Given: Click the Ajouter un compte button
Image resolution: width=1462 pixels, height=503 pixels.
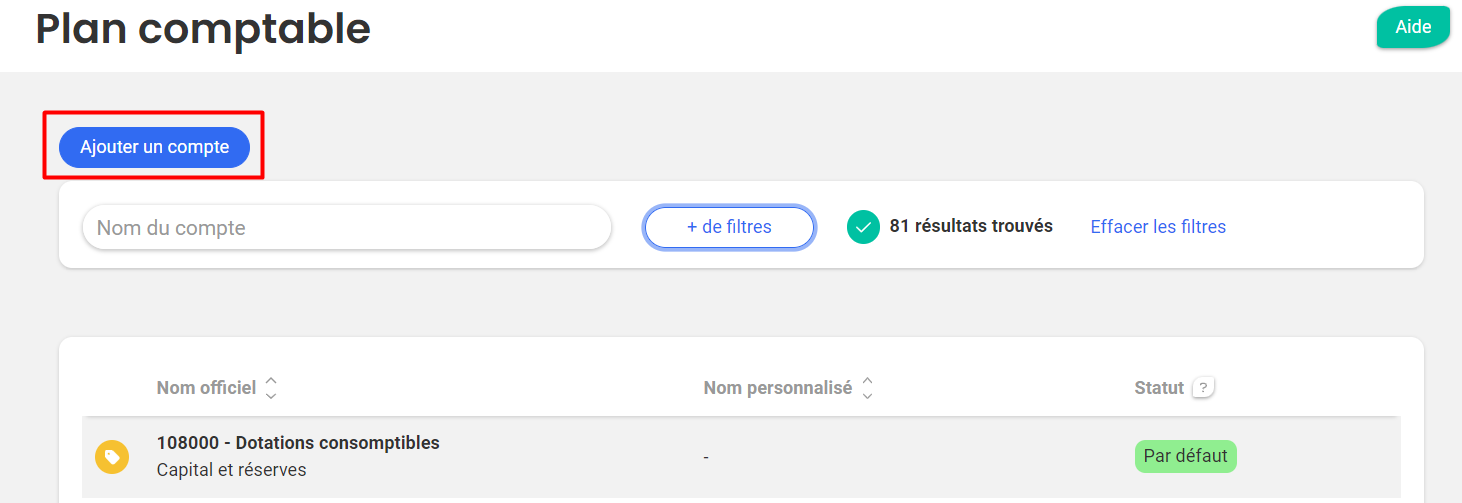Looking at the screenshot, I should point(154,147).
